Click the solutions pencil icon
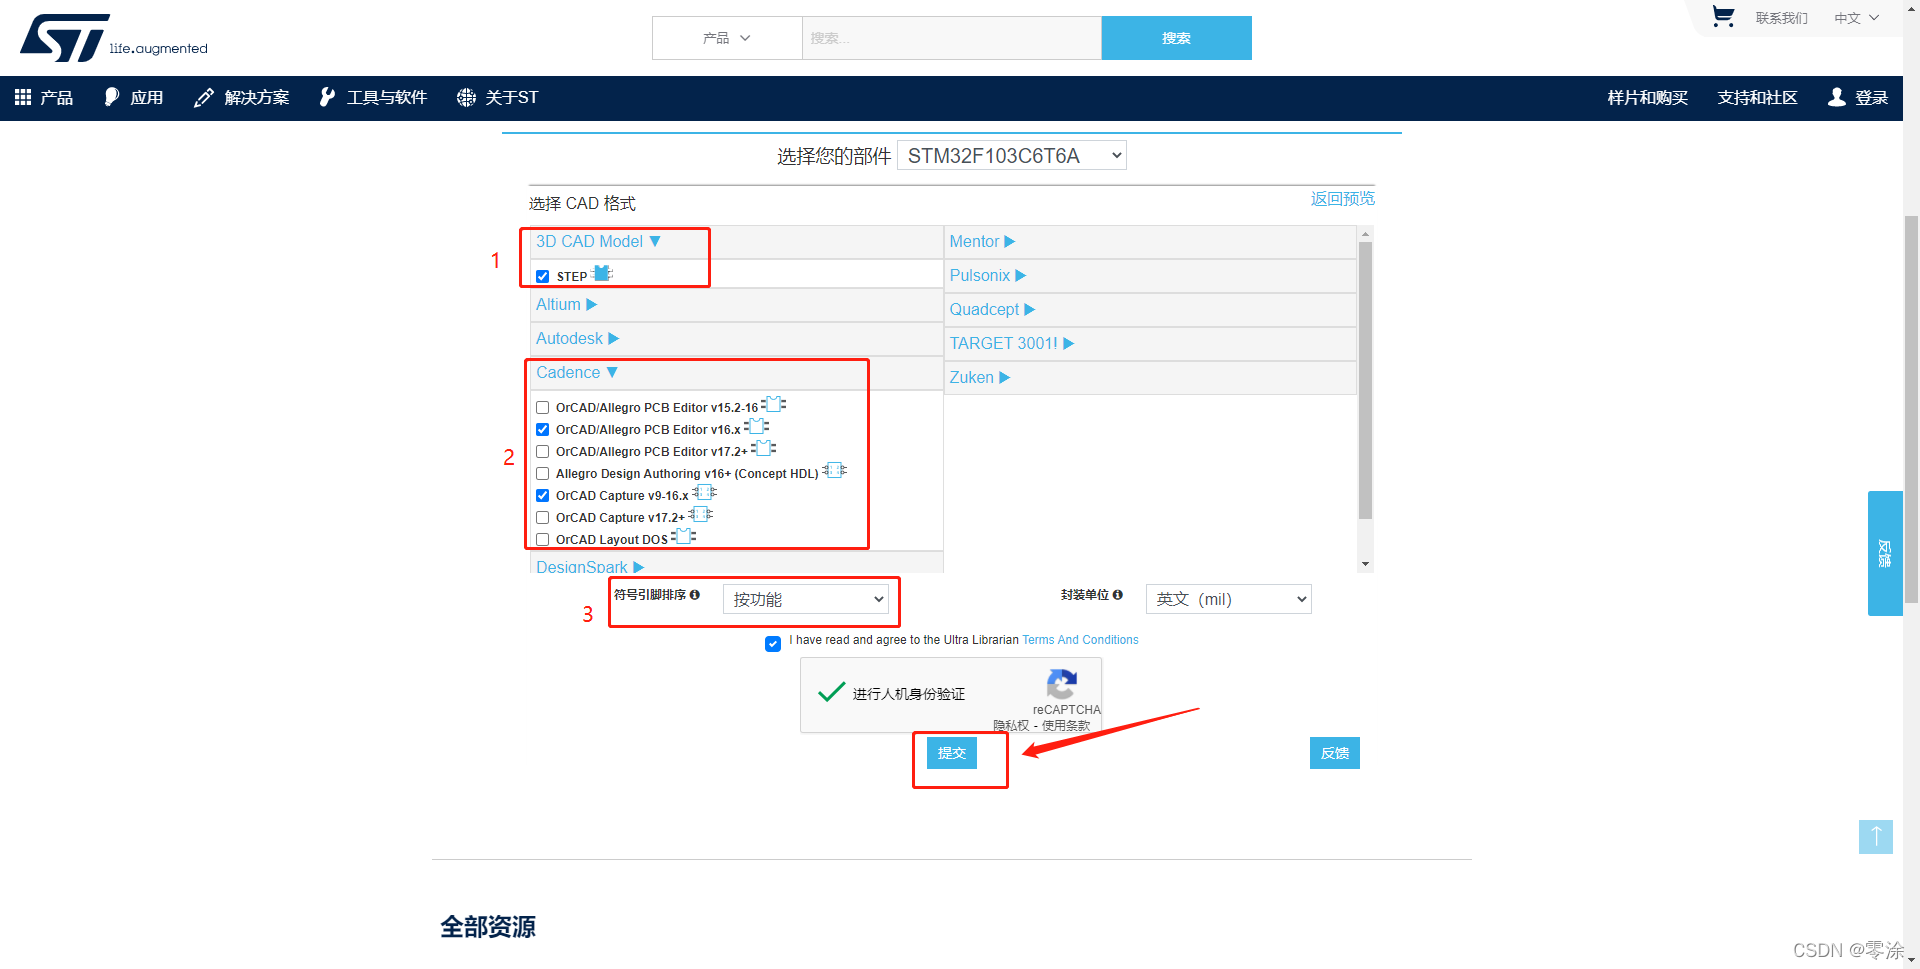The image size is (1920, 969). click(x=203, y=97)
